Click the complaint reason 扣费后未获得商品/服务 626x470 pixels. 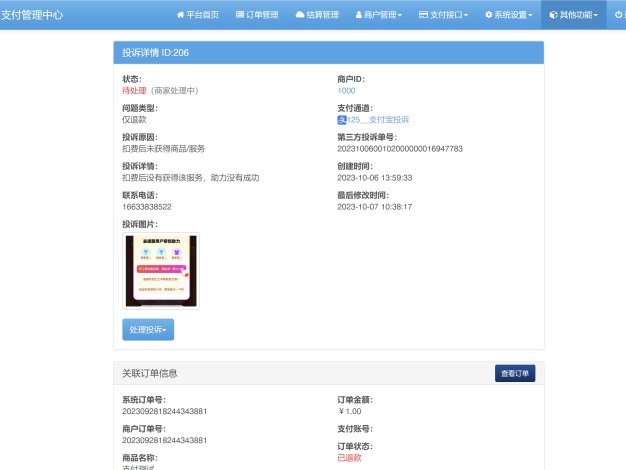(x=164, y=149)
